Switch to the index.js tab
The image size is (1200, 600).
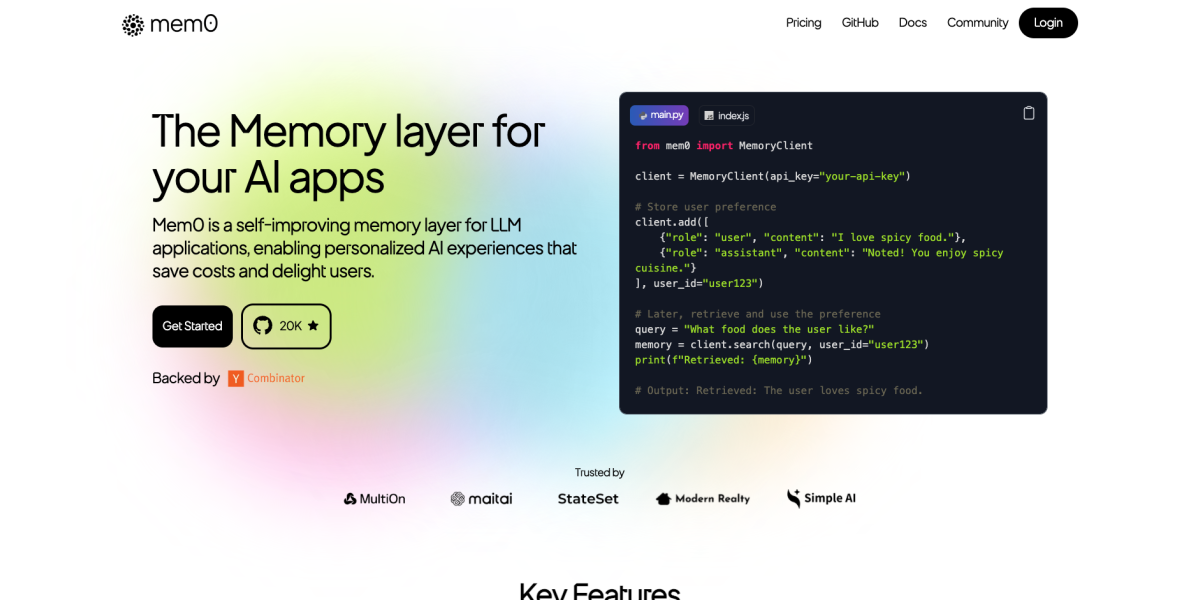click(726, 115)
